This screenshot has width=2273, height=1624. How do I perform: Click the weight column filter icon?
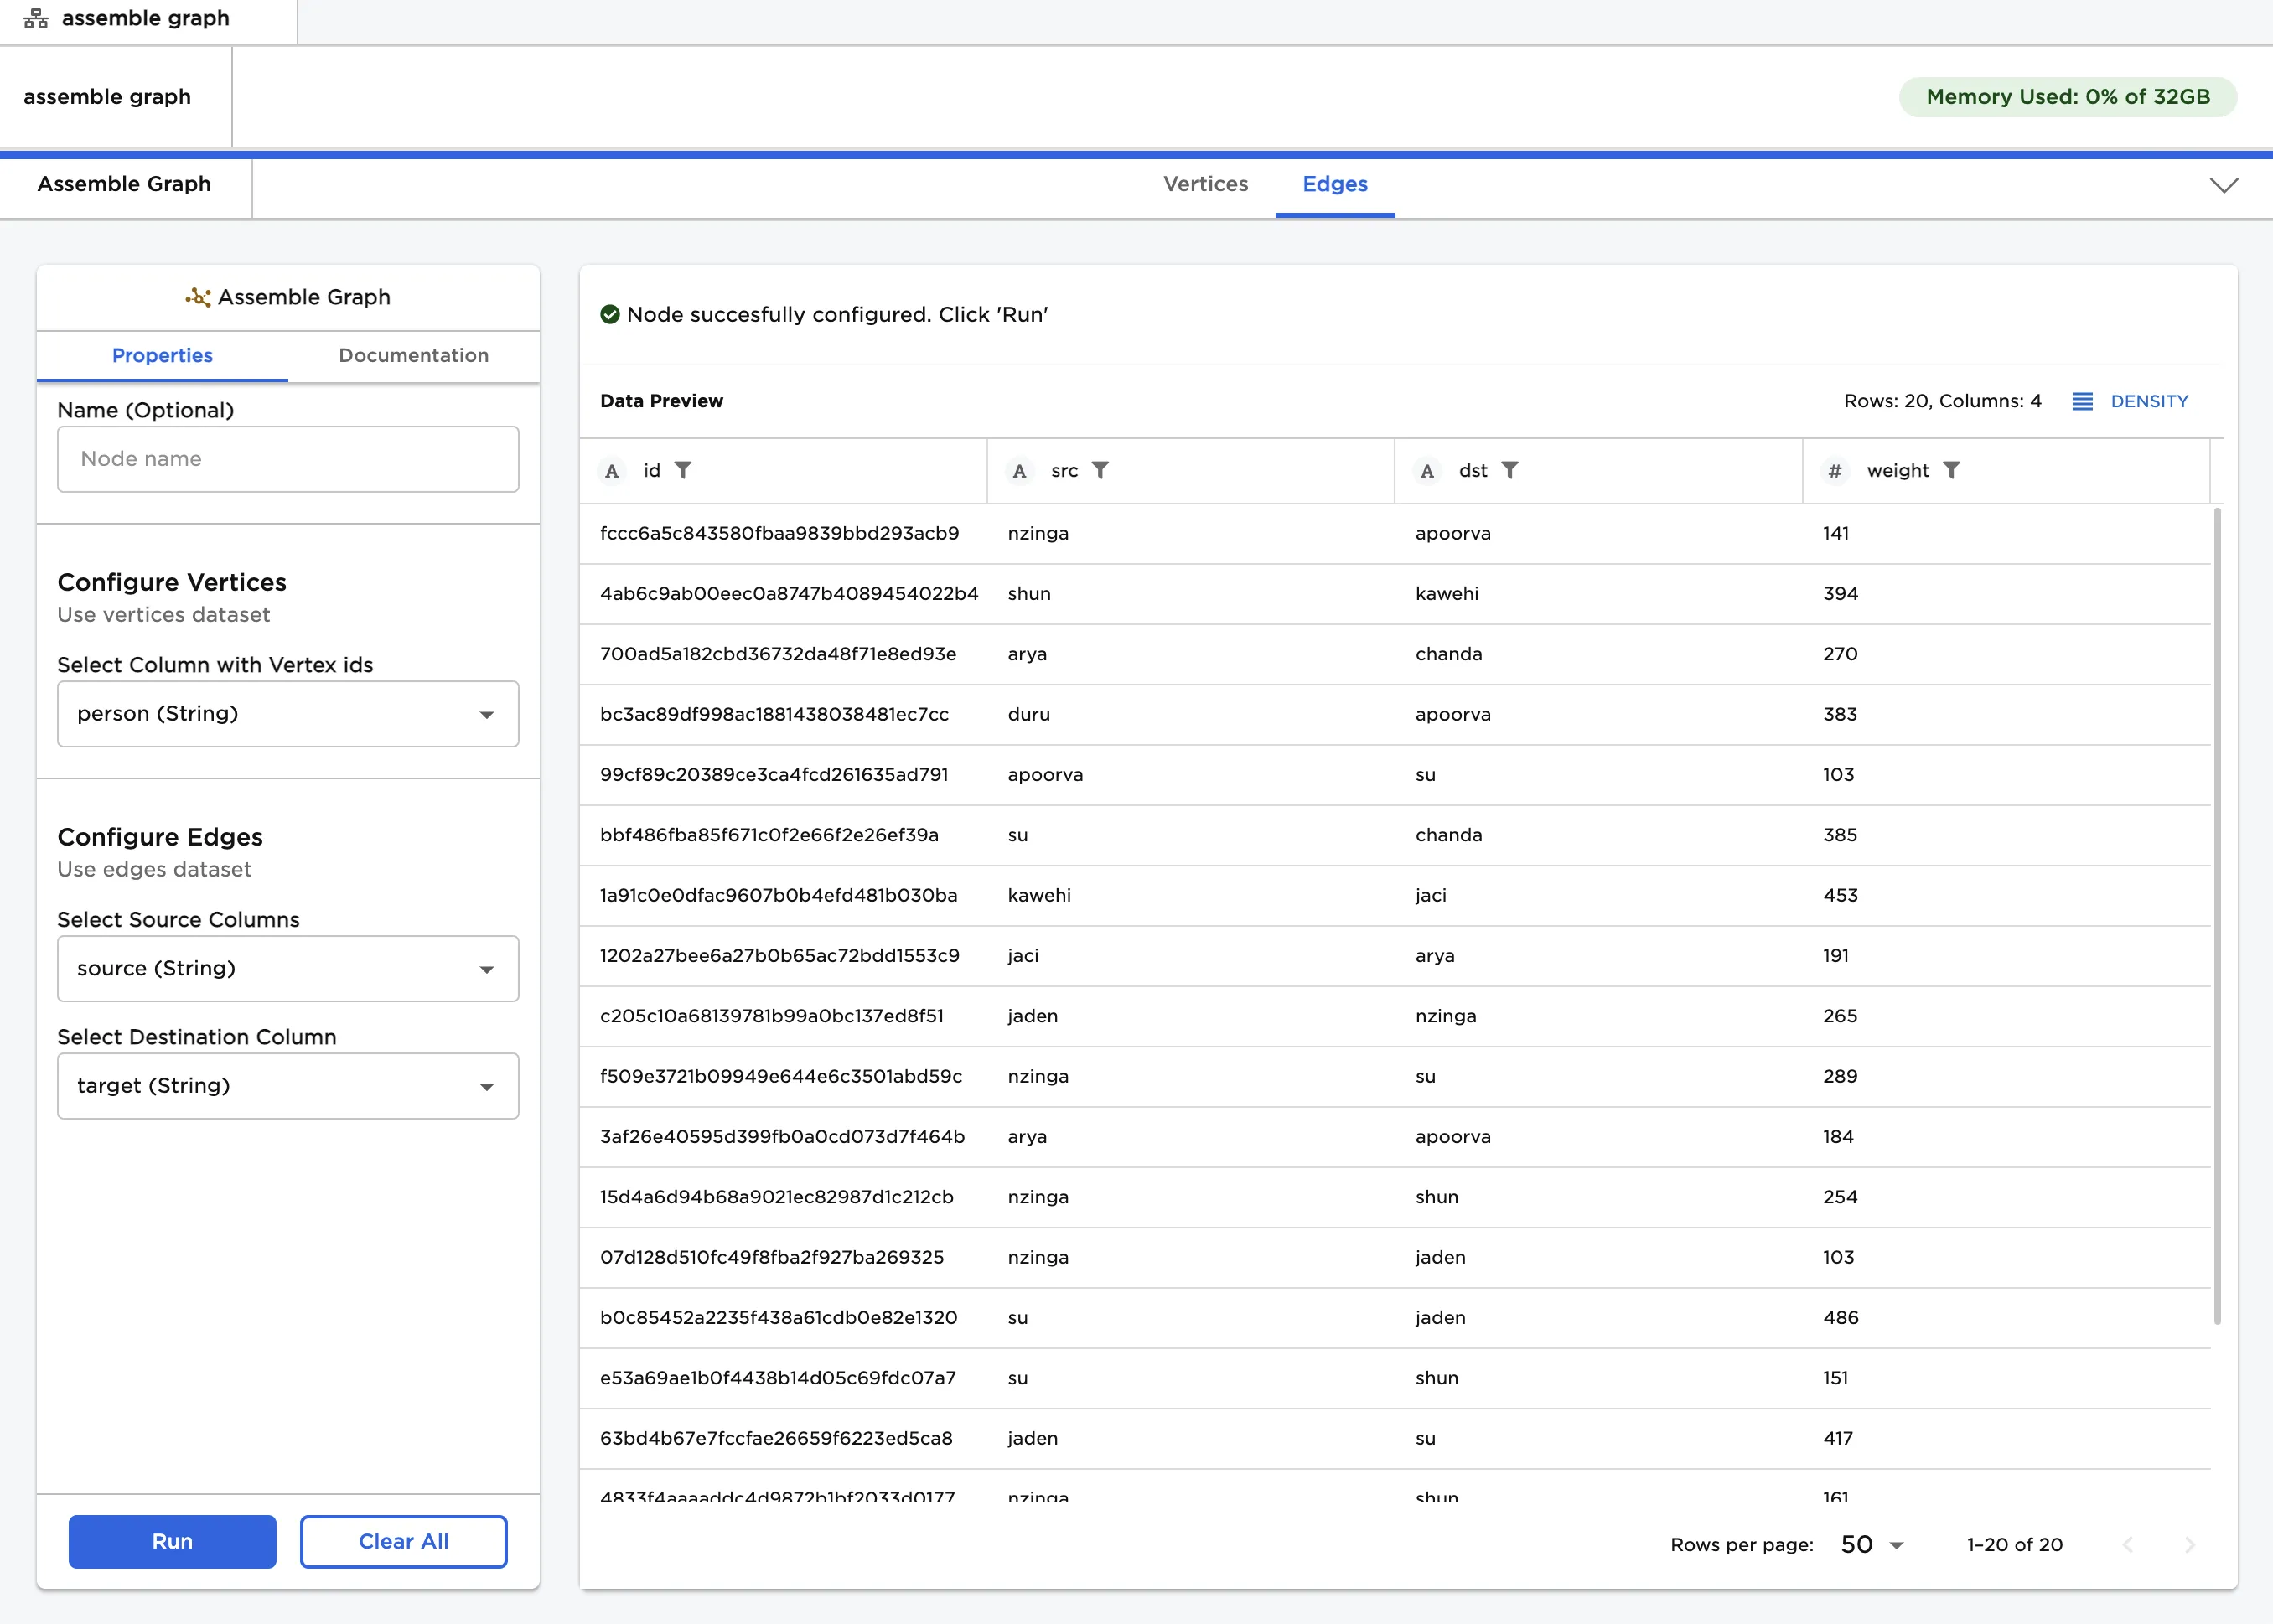click(1951, 470)
